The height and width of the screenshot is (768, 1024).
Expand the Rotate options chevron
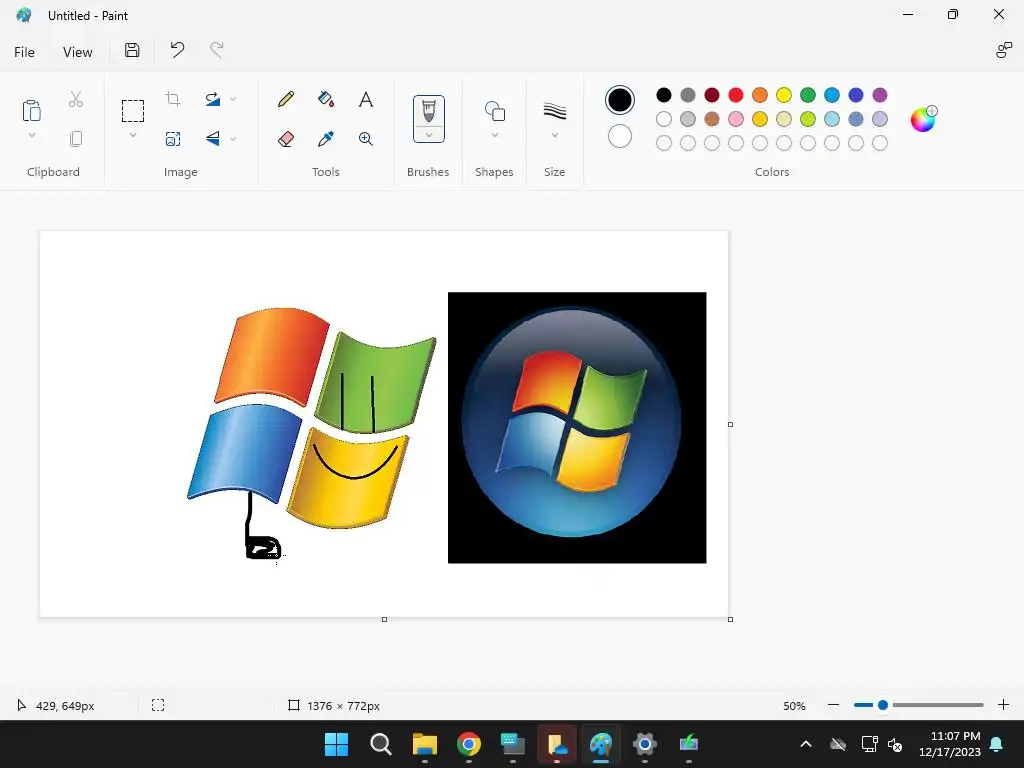click(x=233, y=99)
